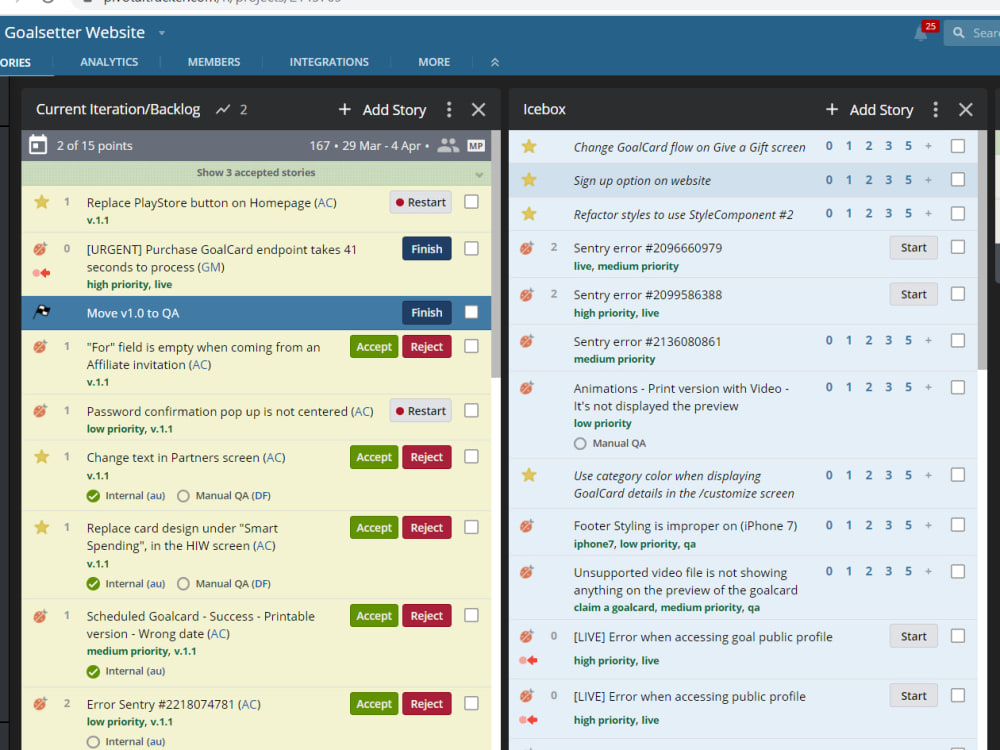Screen dimensions: 1000x750
Task: Select checkbox for Move v1.0 to QA
Action: [x=471, y=312]
